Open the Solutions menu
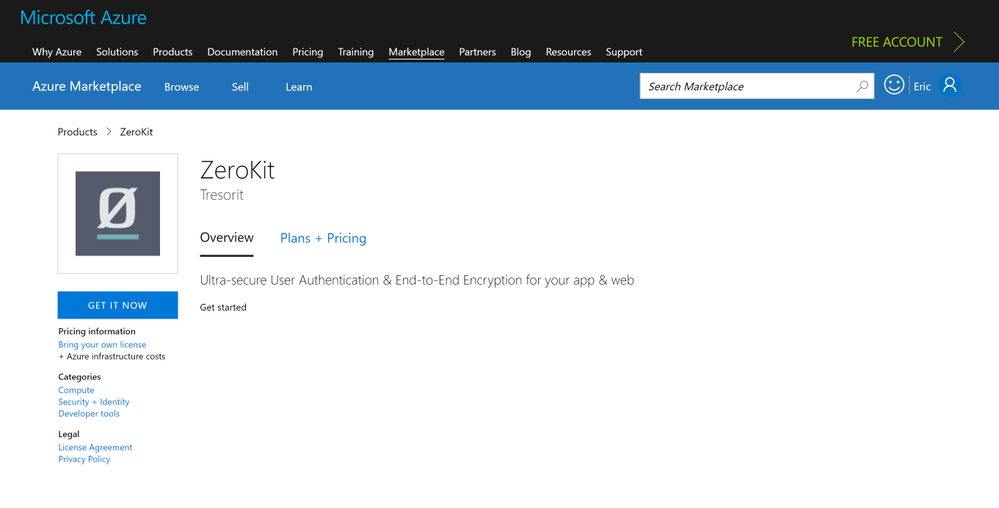The image size is (999, 508). (117, 52)
